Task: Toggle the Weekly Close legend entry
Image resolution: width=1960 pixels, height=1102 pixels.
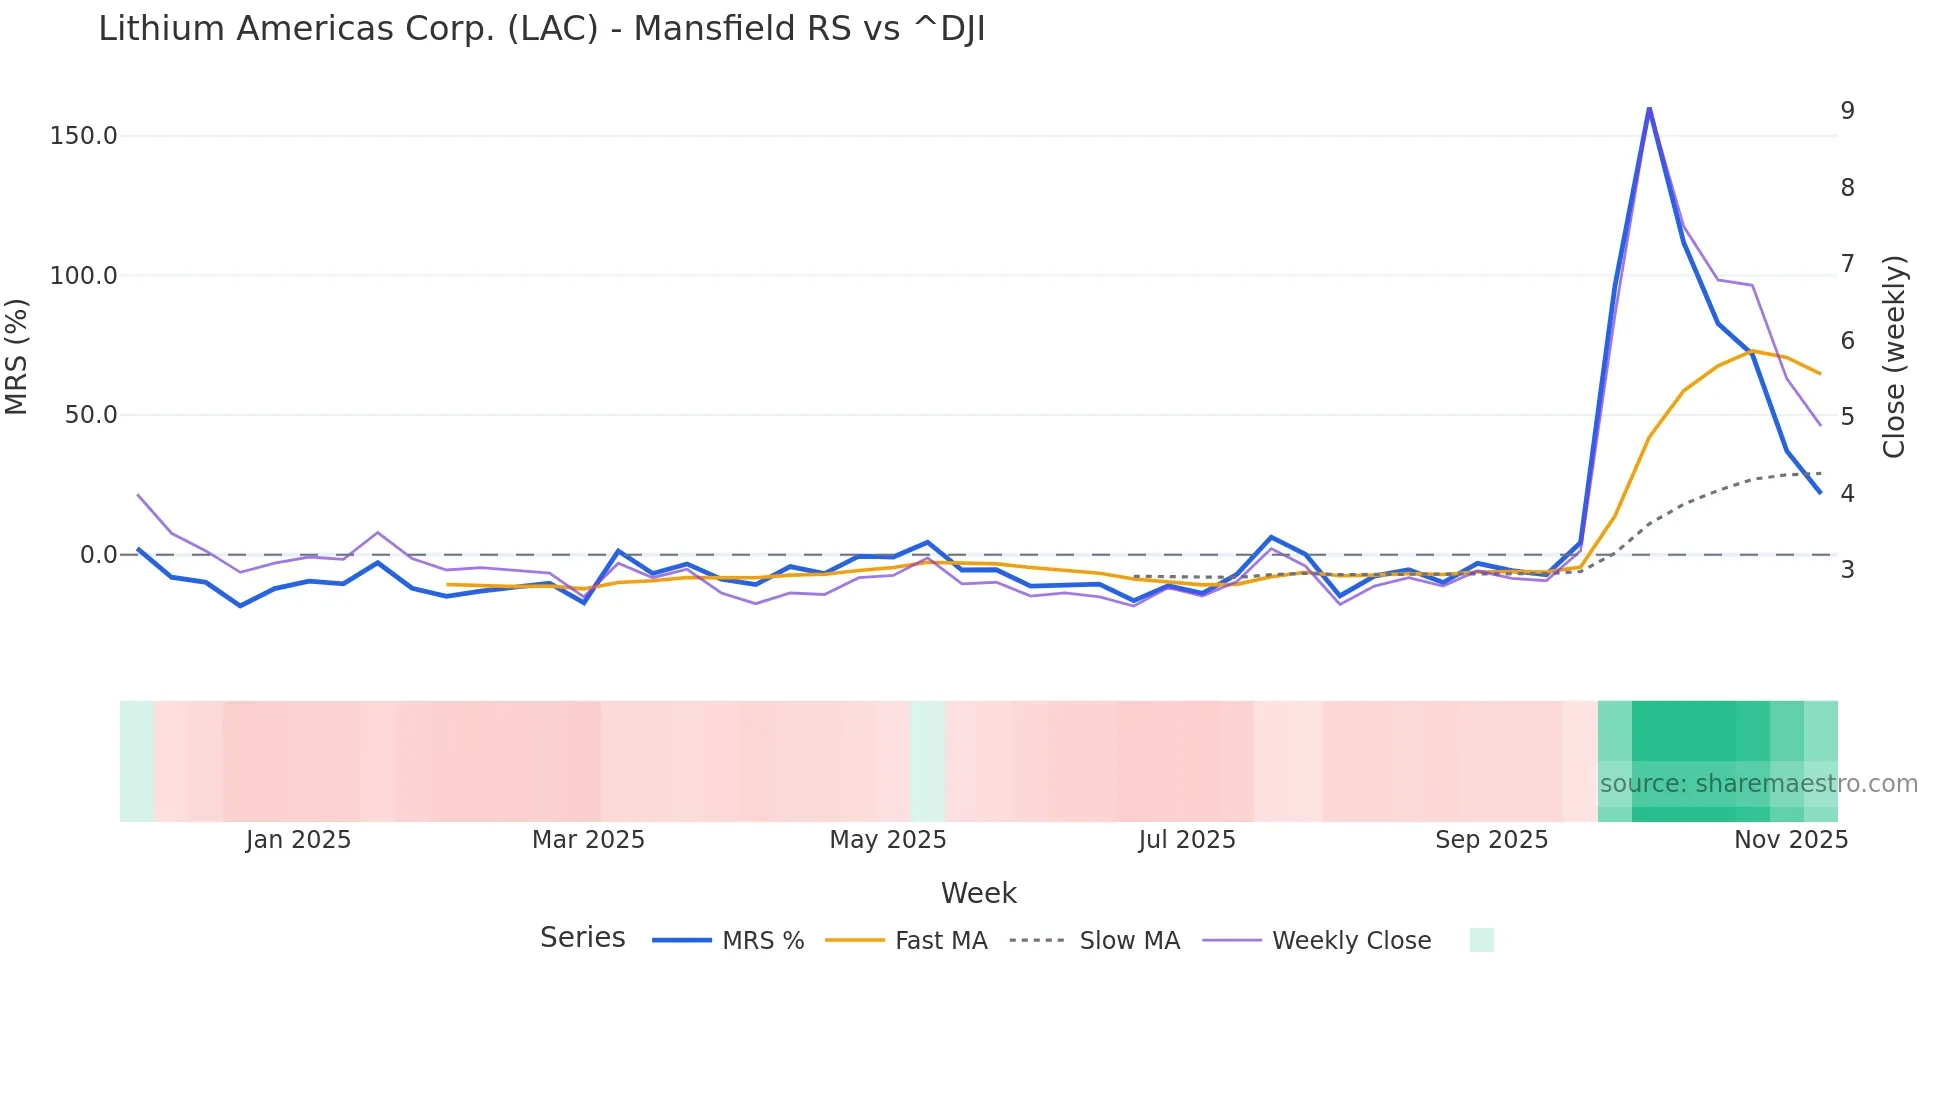Action: (x=1317, y=940)
